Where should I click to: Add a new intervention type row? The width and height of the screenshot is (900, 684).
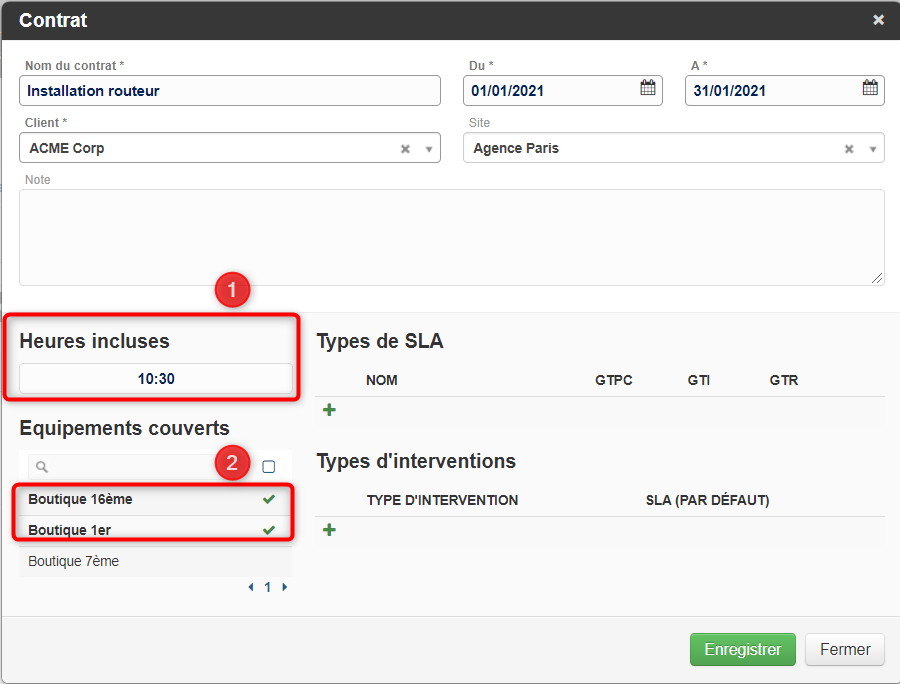click(329, 530)
